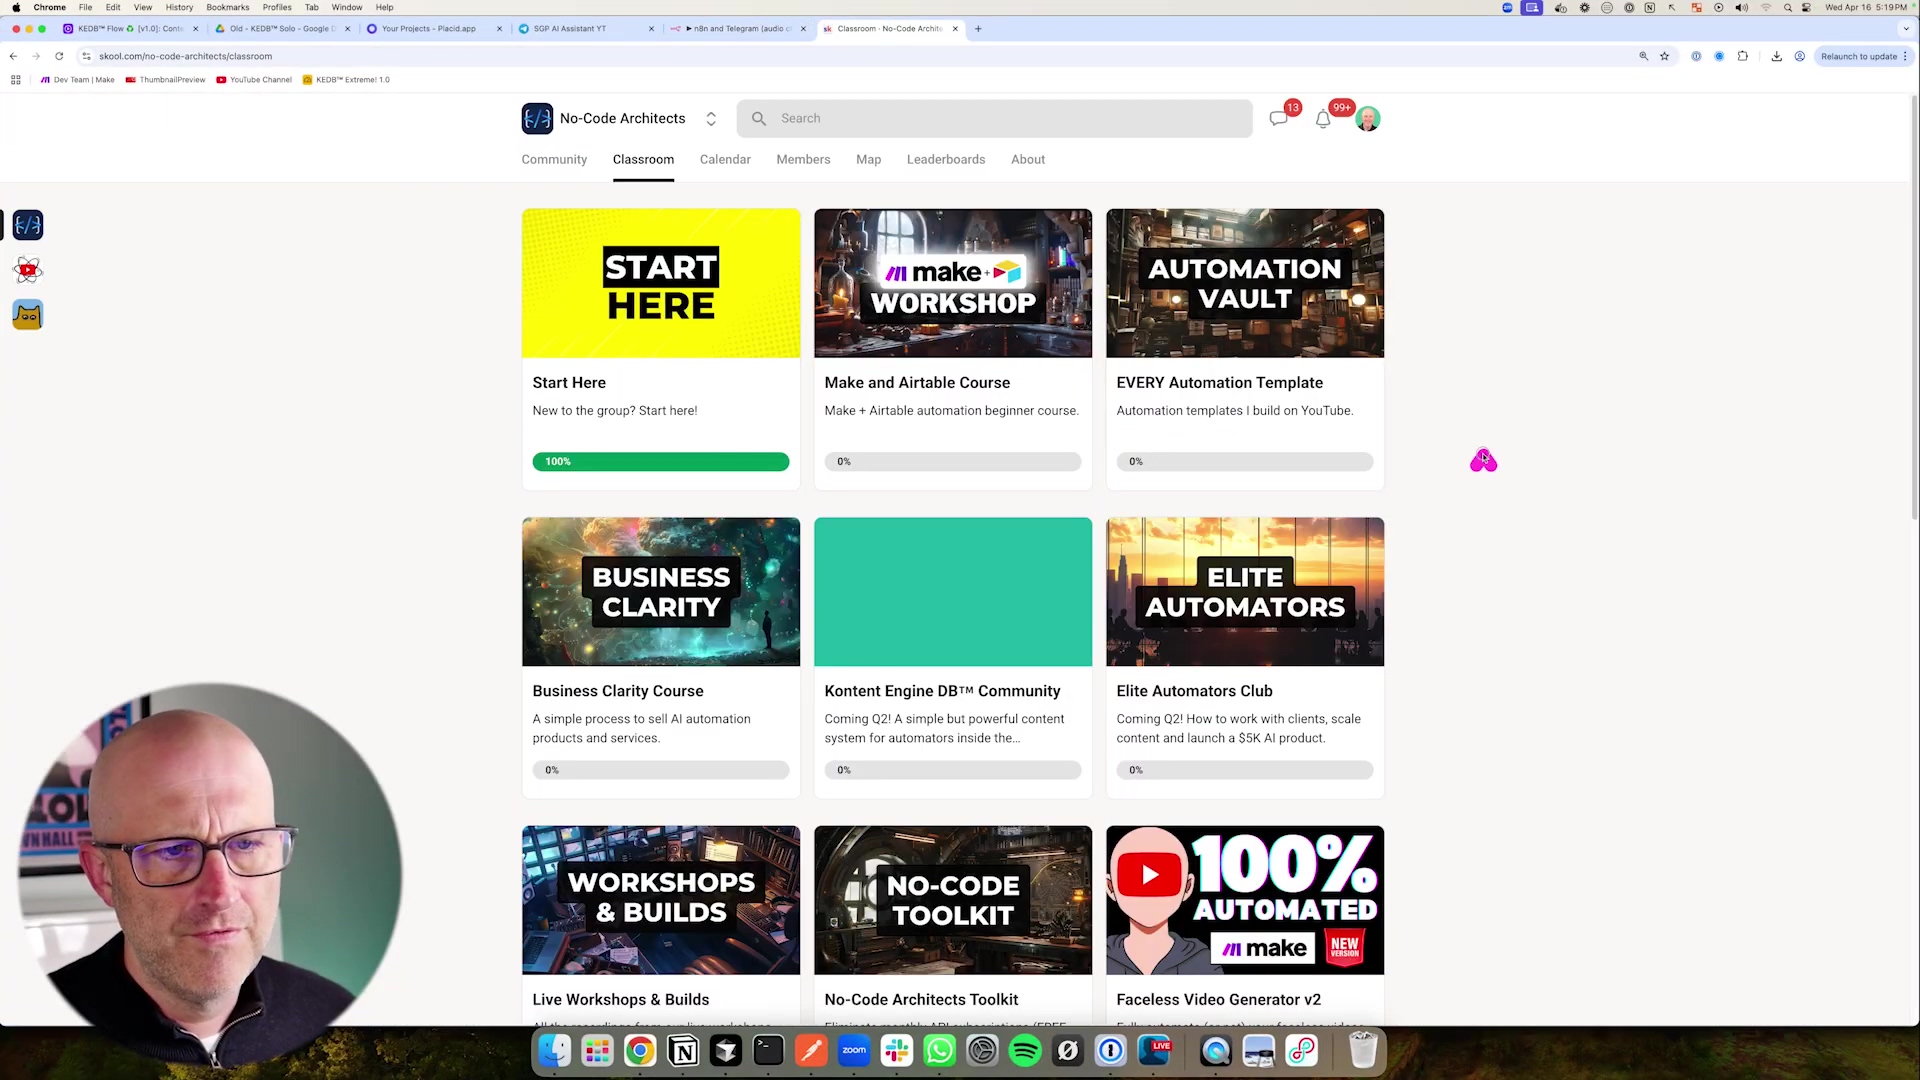Switch to the Community tab
This screenshot has width=1920, height=1080.
554,160
